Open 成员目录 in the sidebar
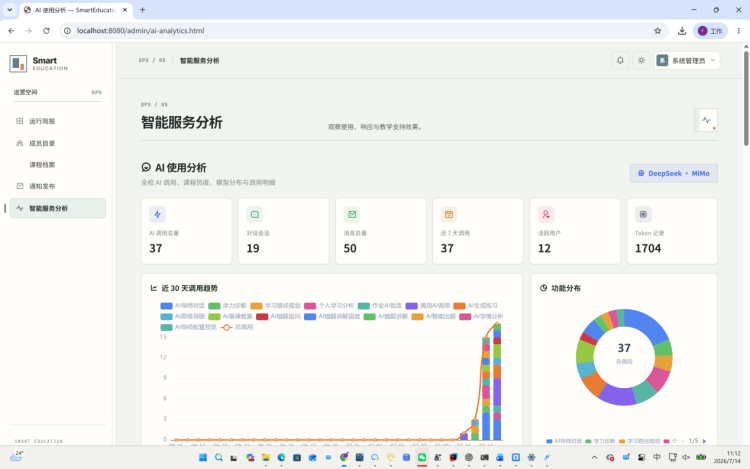The width and height of the screenshot is (750, 469). [x=58, y=143]
